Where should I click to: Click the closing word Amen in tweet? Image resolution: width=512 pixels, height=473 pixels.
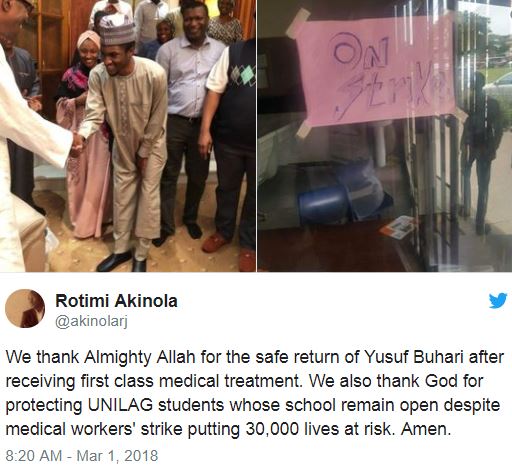(x=426, y=429)
